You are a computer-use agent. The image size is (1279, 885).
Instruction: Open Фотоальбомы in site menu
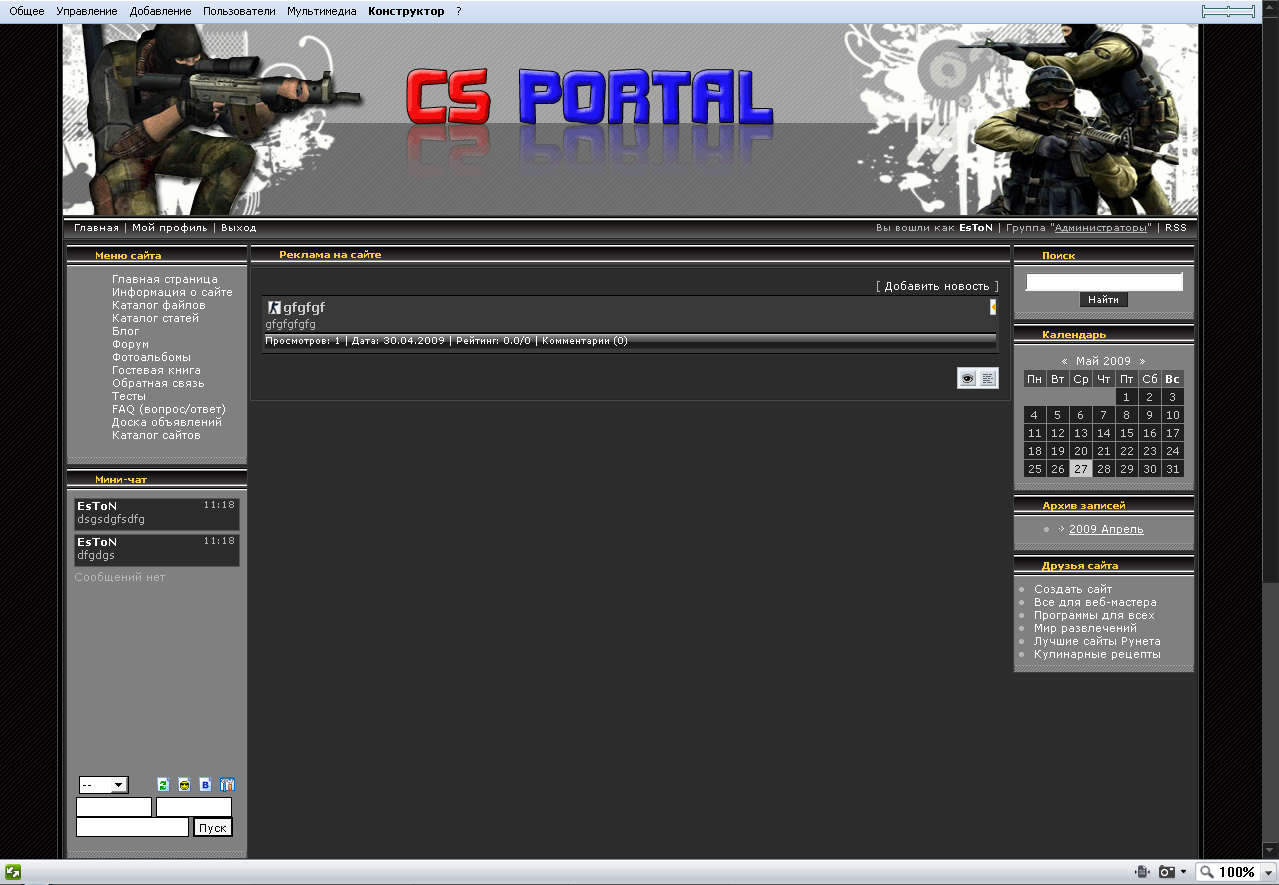(x=152, y=358)
